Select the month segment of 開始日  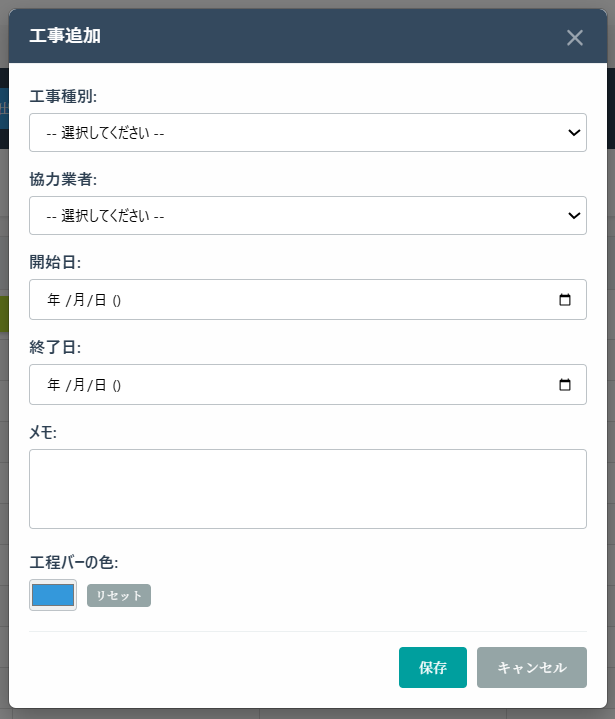pos(78,300)
